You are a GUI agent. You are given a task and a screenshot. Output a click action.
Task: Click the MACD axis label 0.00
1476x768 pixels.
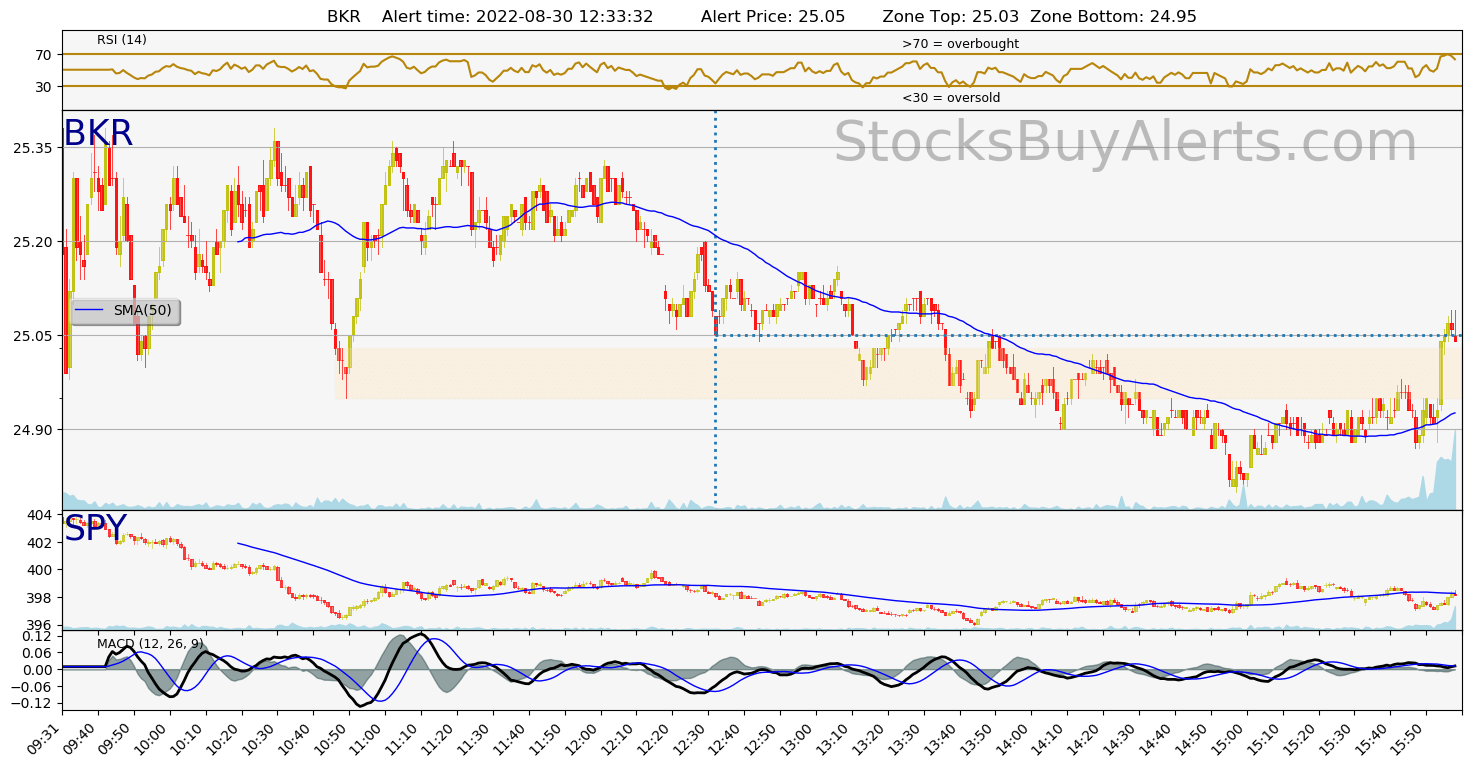38,670
